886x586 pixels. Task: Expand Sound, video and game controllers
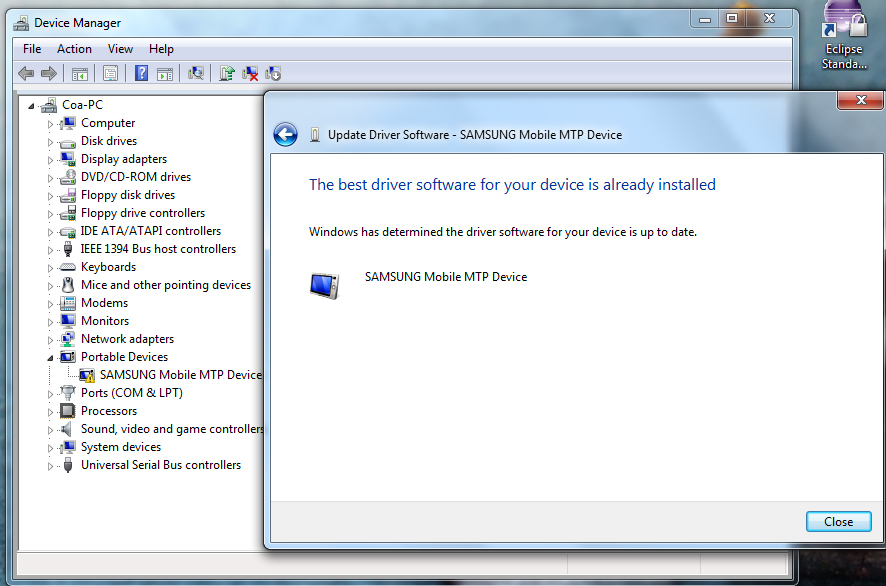50,430
